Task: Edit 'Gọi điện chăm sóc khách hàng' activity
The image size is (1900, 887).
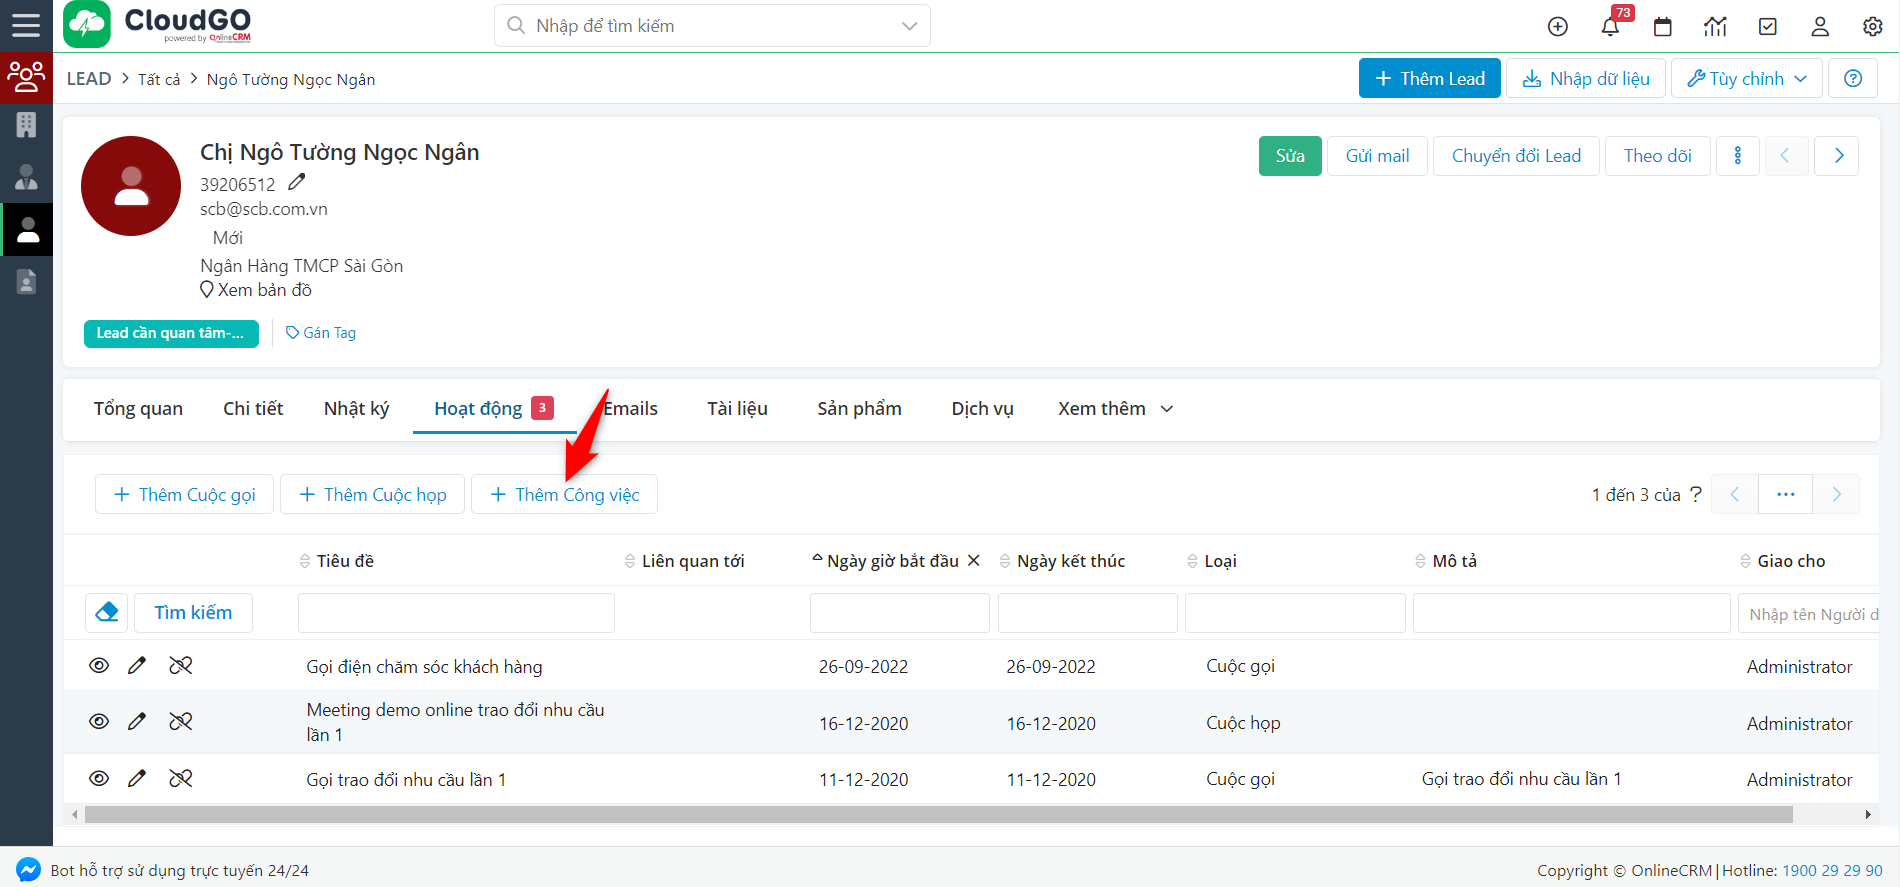Action: [x=137, y=666]
